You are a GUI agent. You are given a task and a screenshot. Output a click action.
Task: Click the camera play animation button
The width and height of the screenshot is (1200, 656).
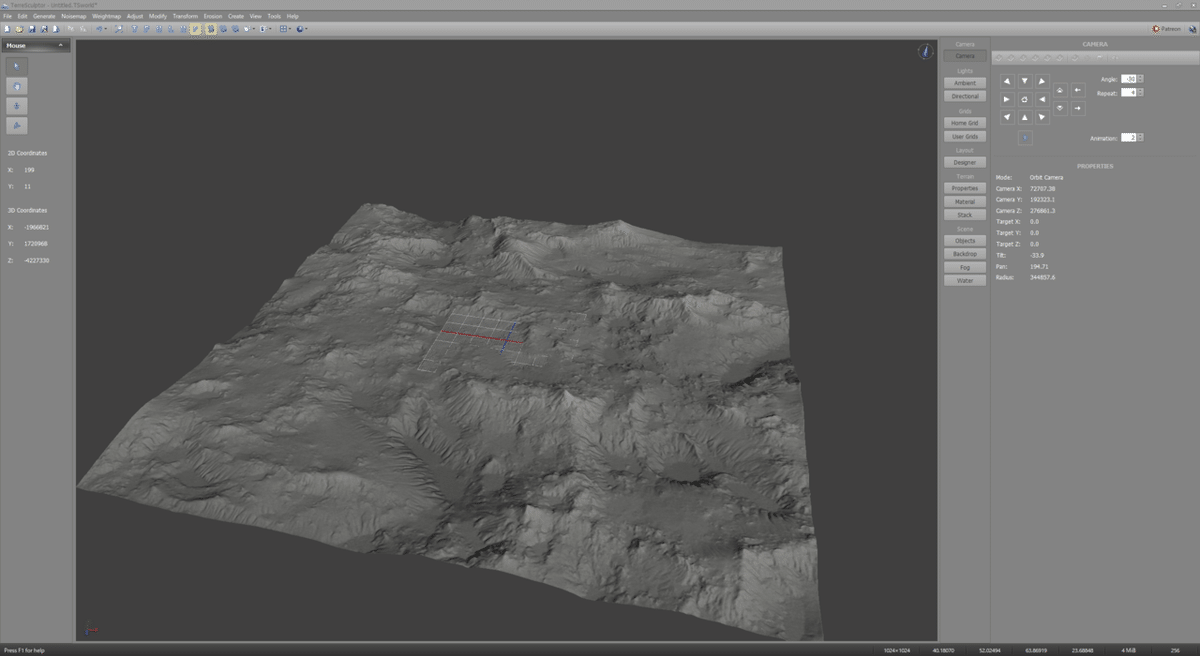tap(1025, 137)
